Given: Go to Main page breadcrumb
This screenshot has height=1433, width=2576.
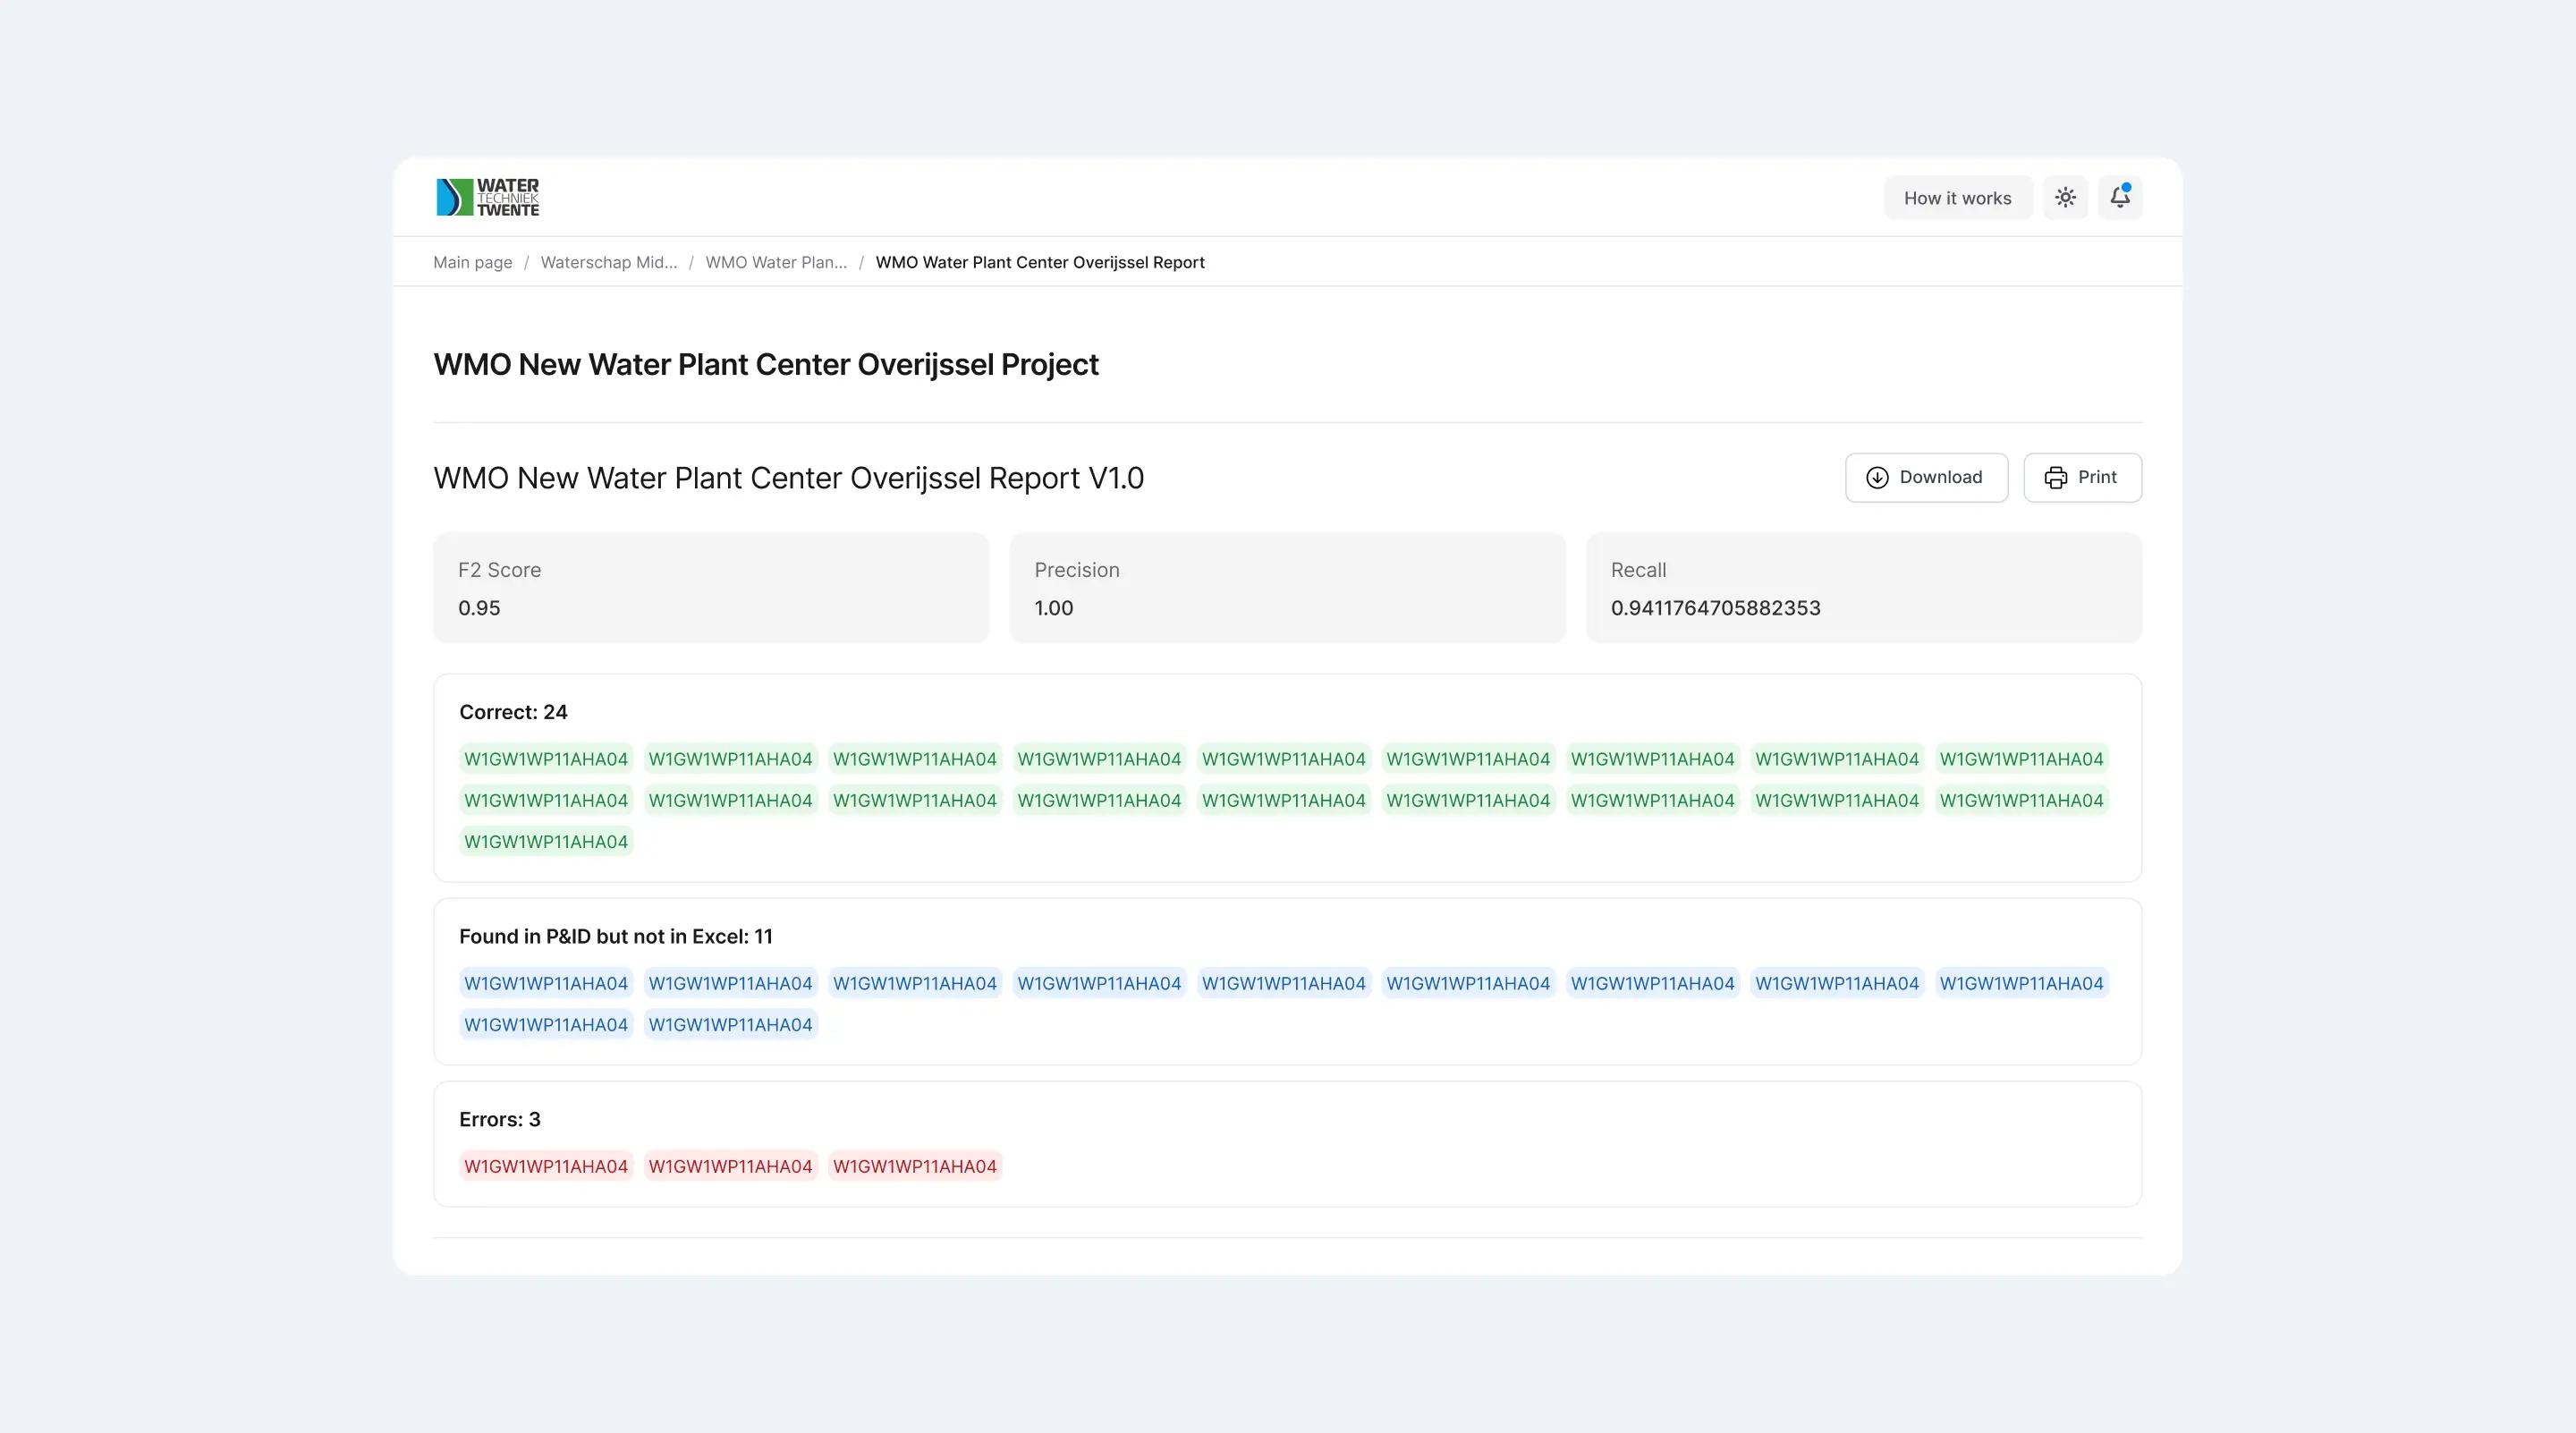Looking at the screenshot, I should coord(472,262).
